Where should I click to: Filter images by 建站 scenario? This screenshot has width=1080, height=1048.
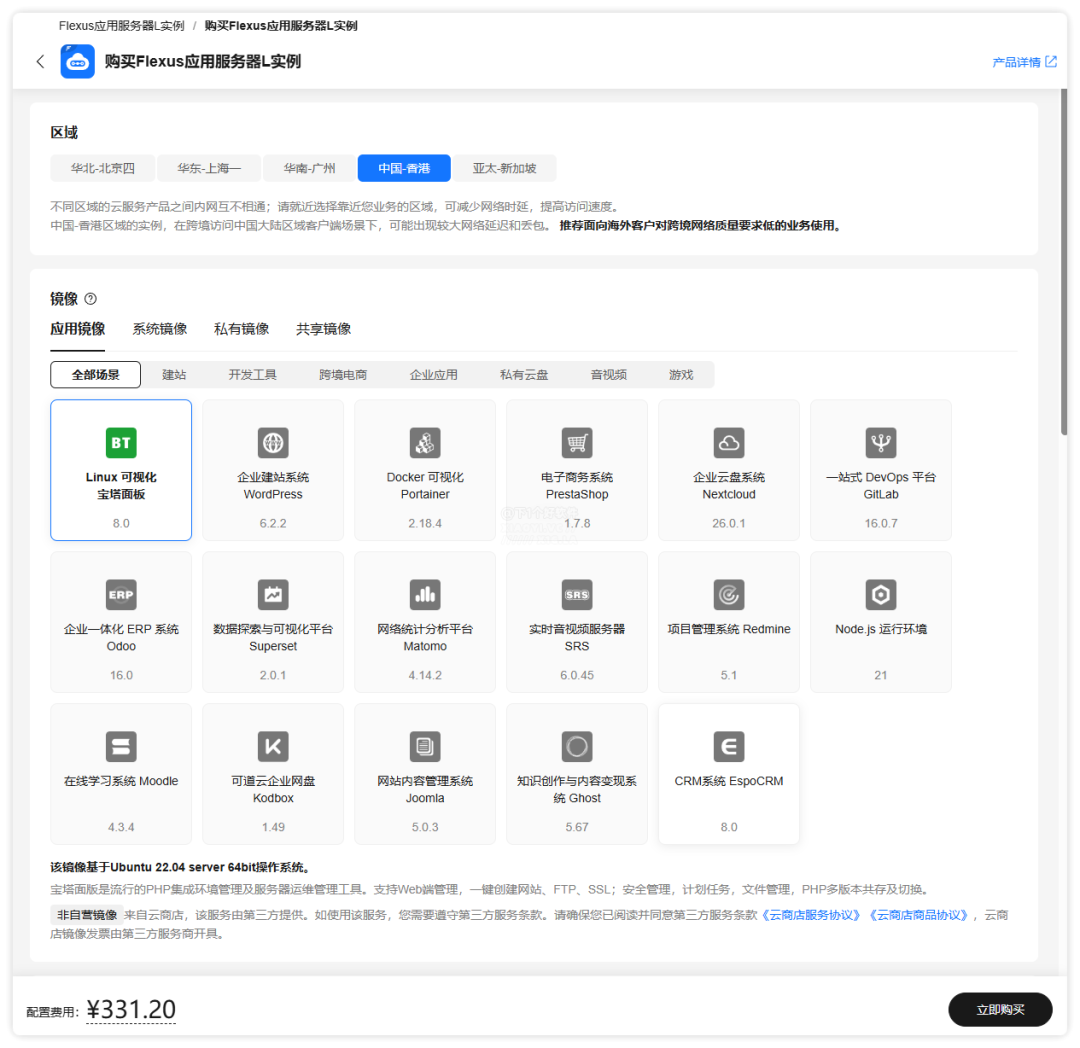pos(174,375)
